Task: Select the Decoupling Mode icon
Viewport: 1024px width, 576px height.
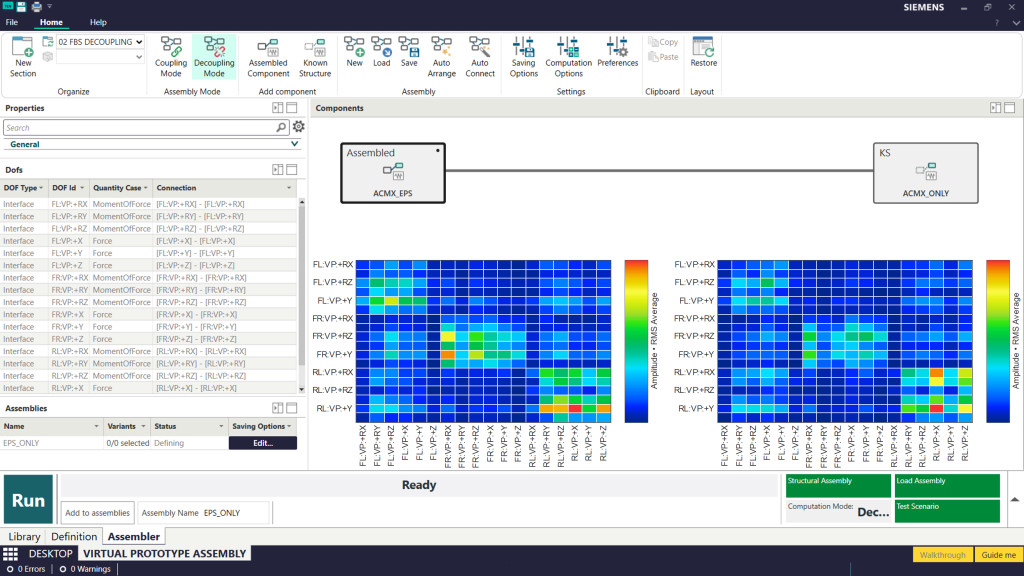Action: pos(214,57)
